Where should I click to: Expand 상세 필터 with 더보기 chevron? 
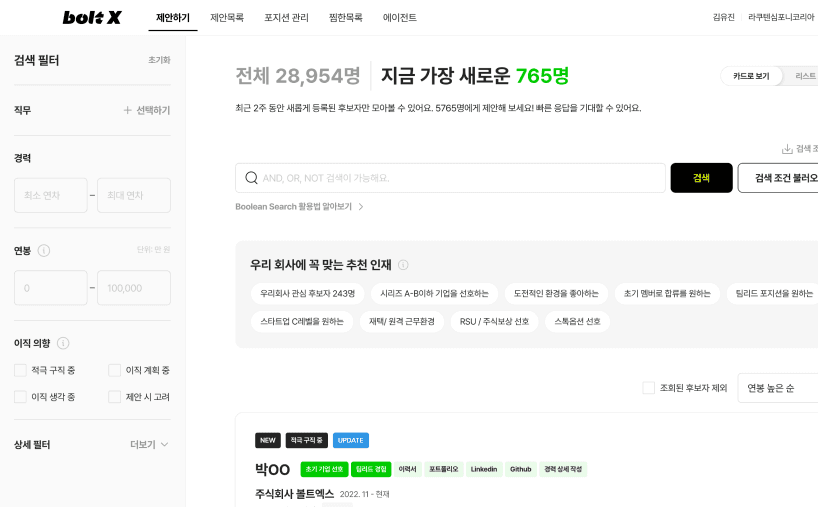164,444
